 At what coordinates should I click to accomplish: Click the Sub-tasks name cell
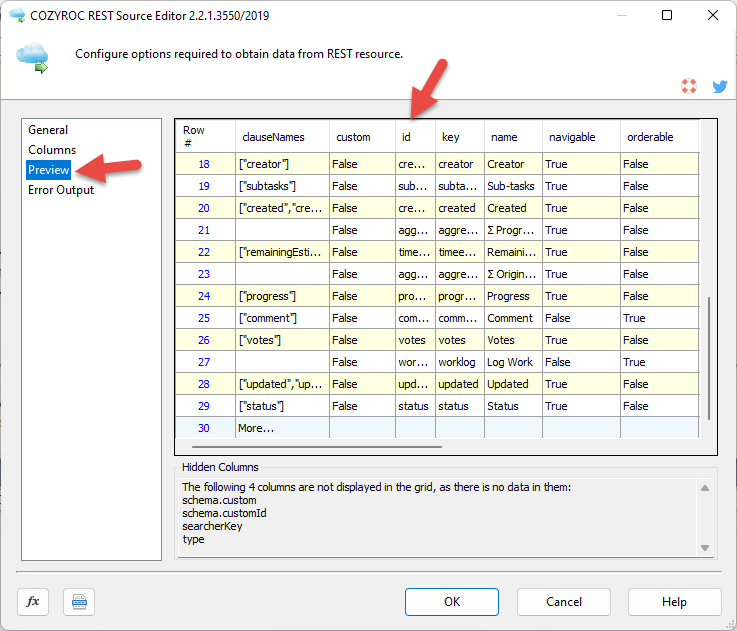click(513, 186)
